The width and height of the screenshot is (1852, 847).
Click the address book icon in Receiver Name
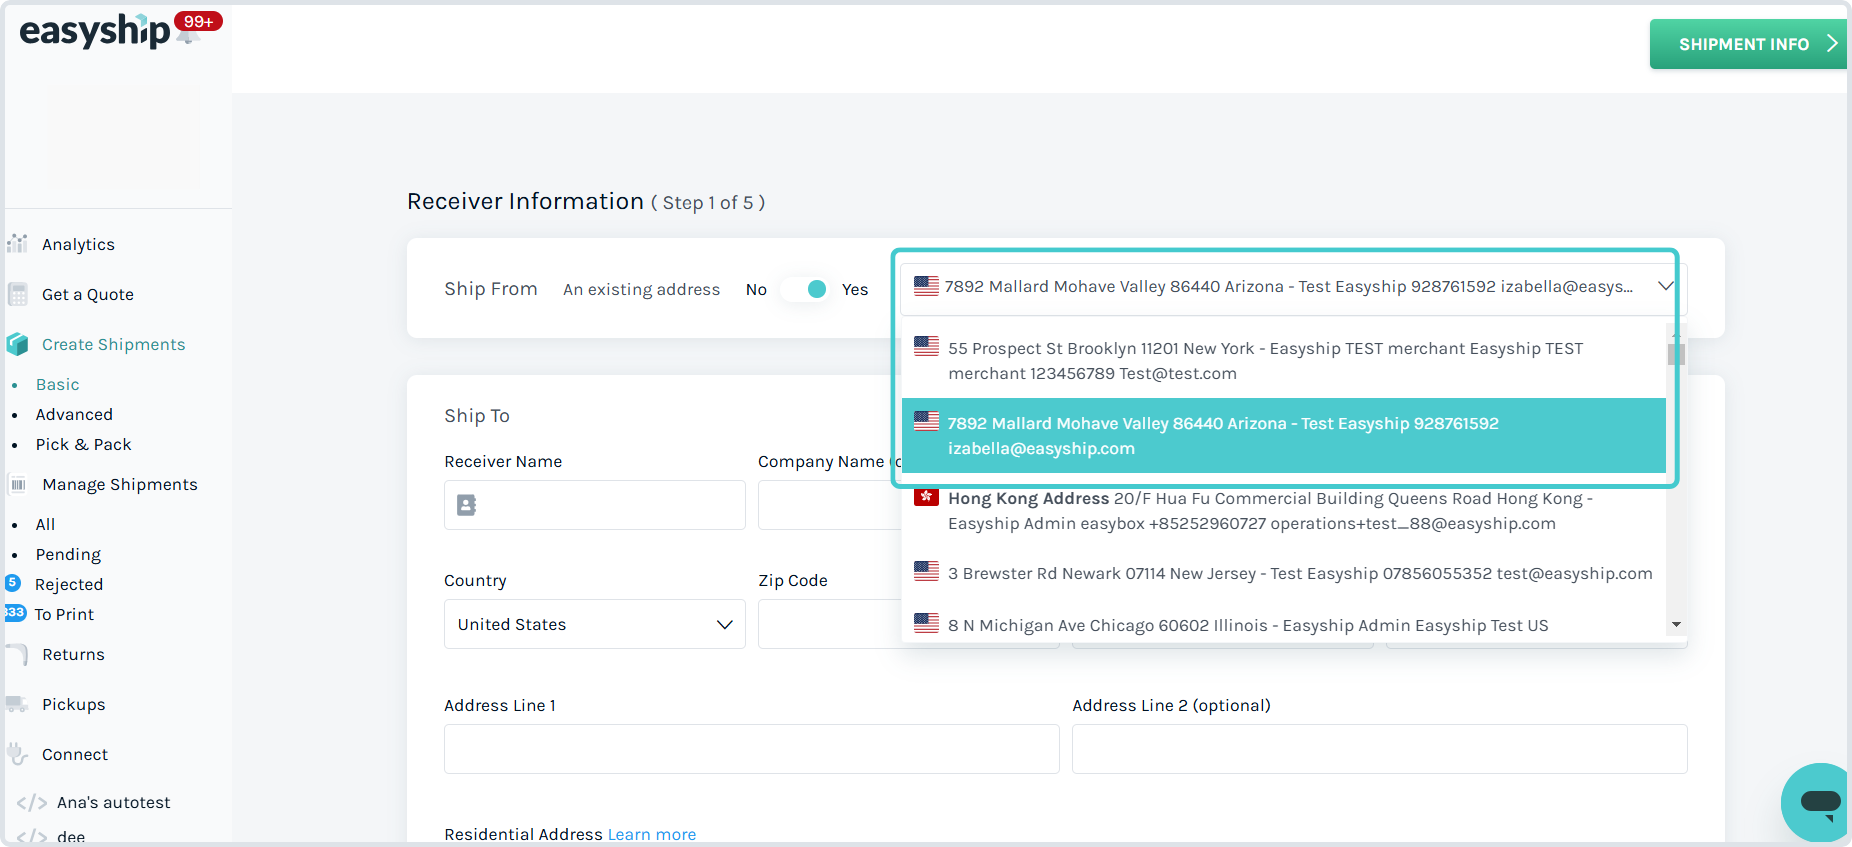point(467,505)
